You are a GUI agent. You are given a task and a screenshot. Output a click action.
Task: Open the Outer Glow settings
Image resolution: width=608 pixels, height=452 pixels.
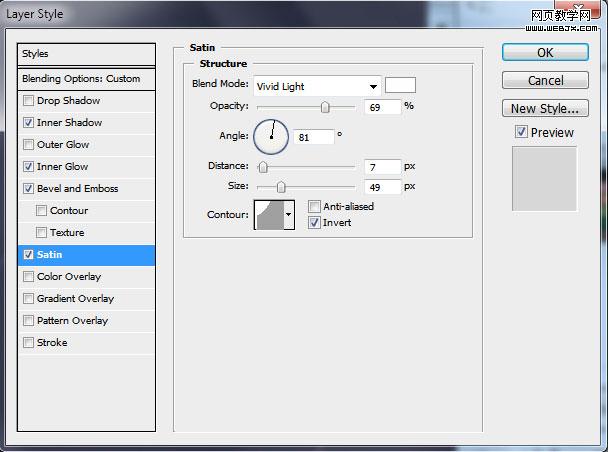coord(63,145)
